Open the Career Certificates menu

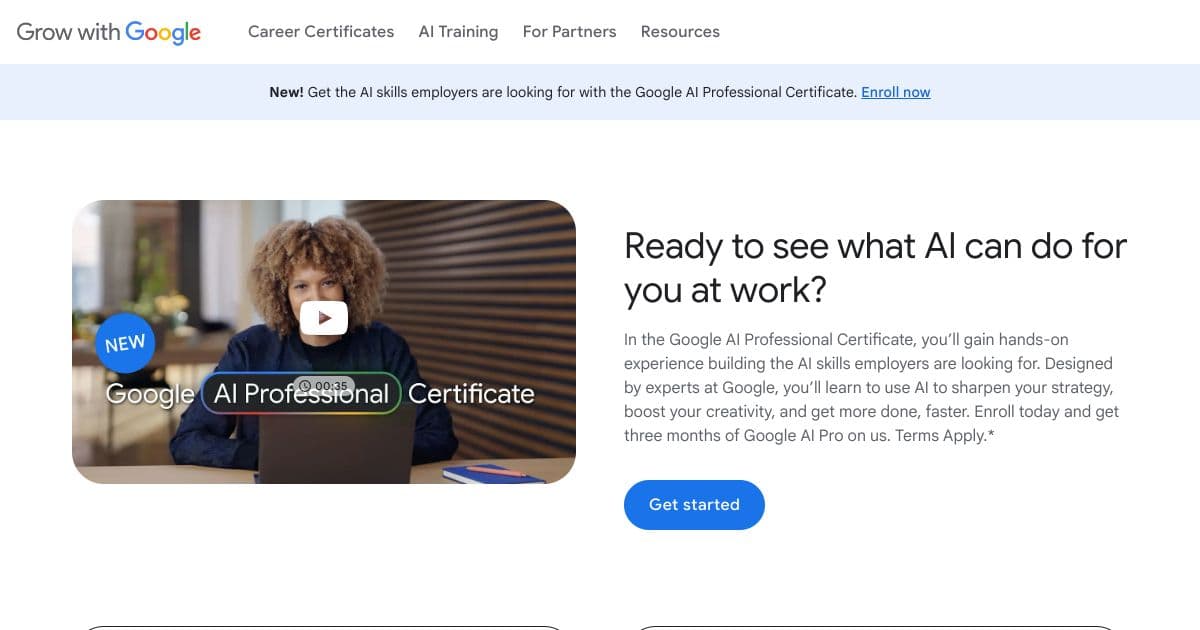pos(321,32)
